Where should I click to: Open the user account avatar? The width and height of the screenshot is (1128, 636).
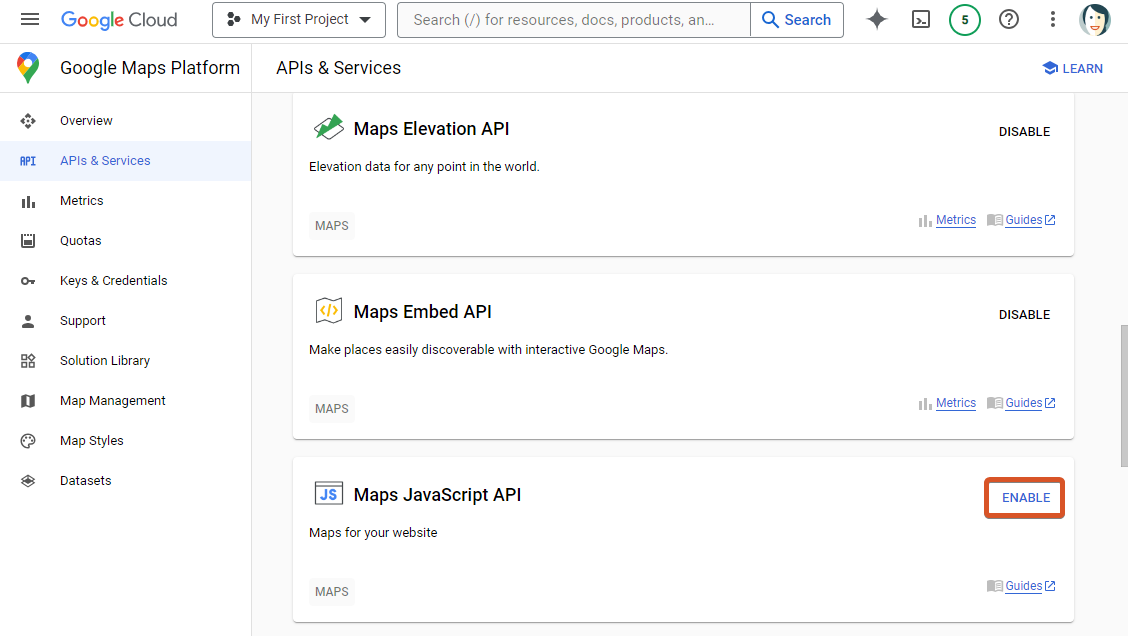1094,19
